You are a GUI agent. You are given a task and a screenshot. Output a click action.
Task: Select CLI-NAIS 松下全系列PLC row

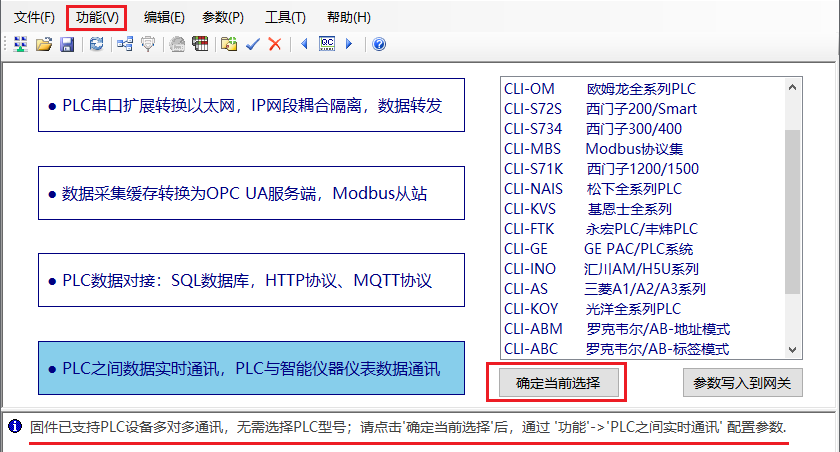click(643, 189)
